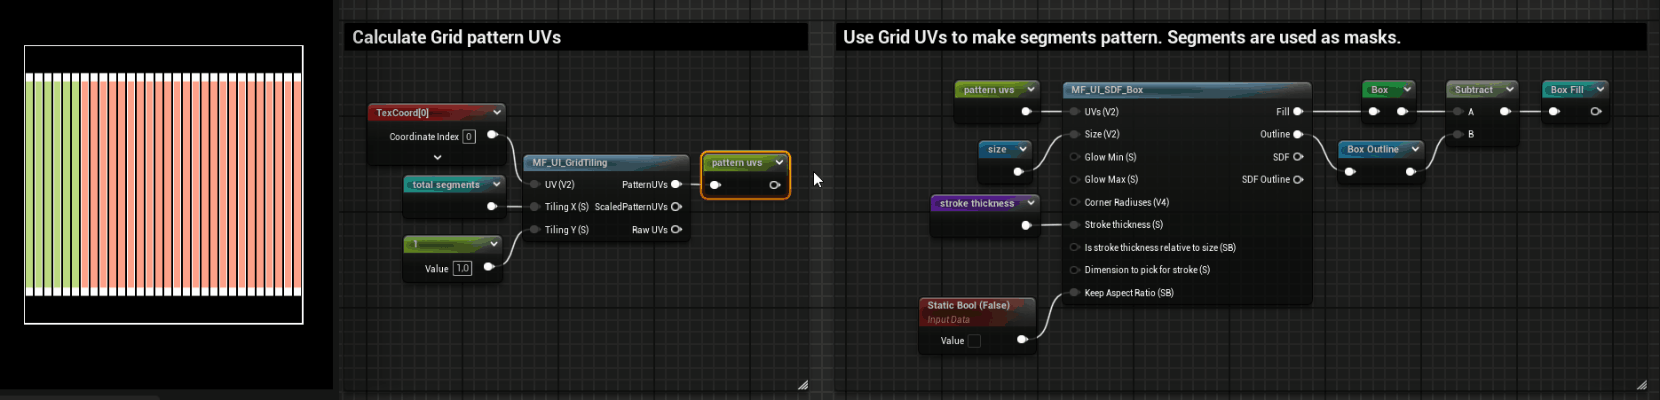Click the Glow Min (S) input pin
Screen dimensions: 1660x400
pos(1075,157)
